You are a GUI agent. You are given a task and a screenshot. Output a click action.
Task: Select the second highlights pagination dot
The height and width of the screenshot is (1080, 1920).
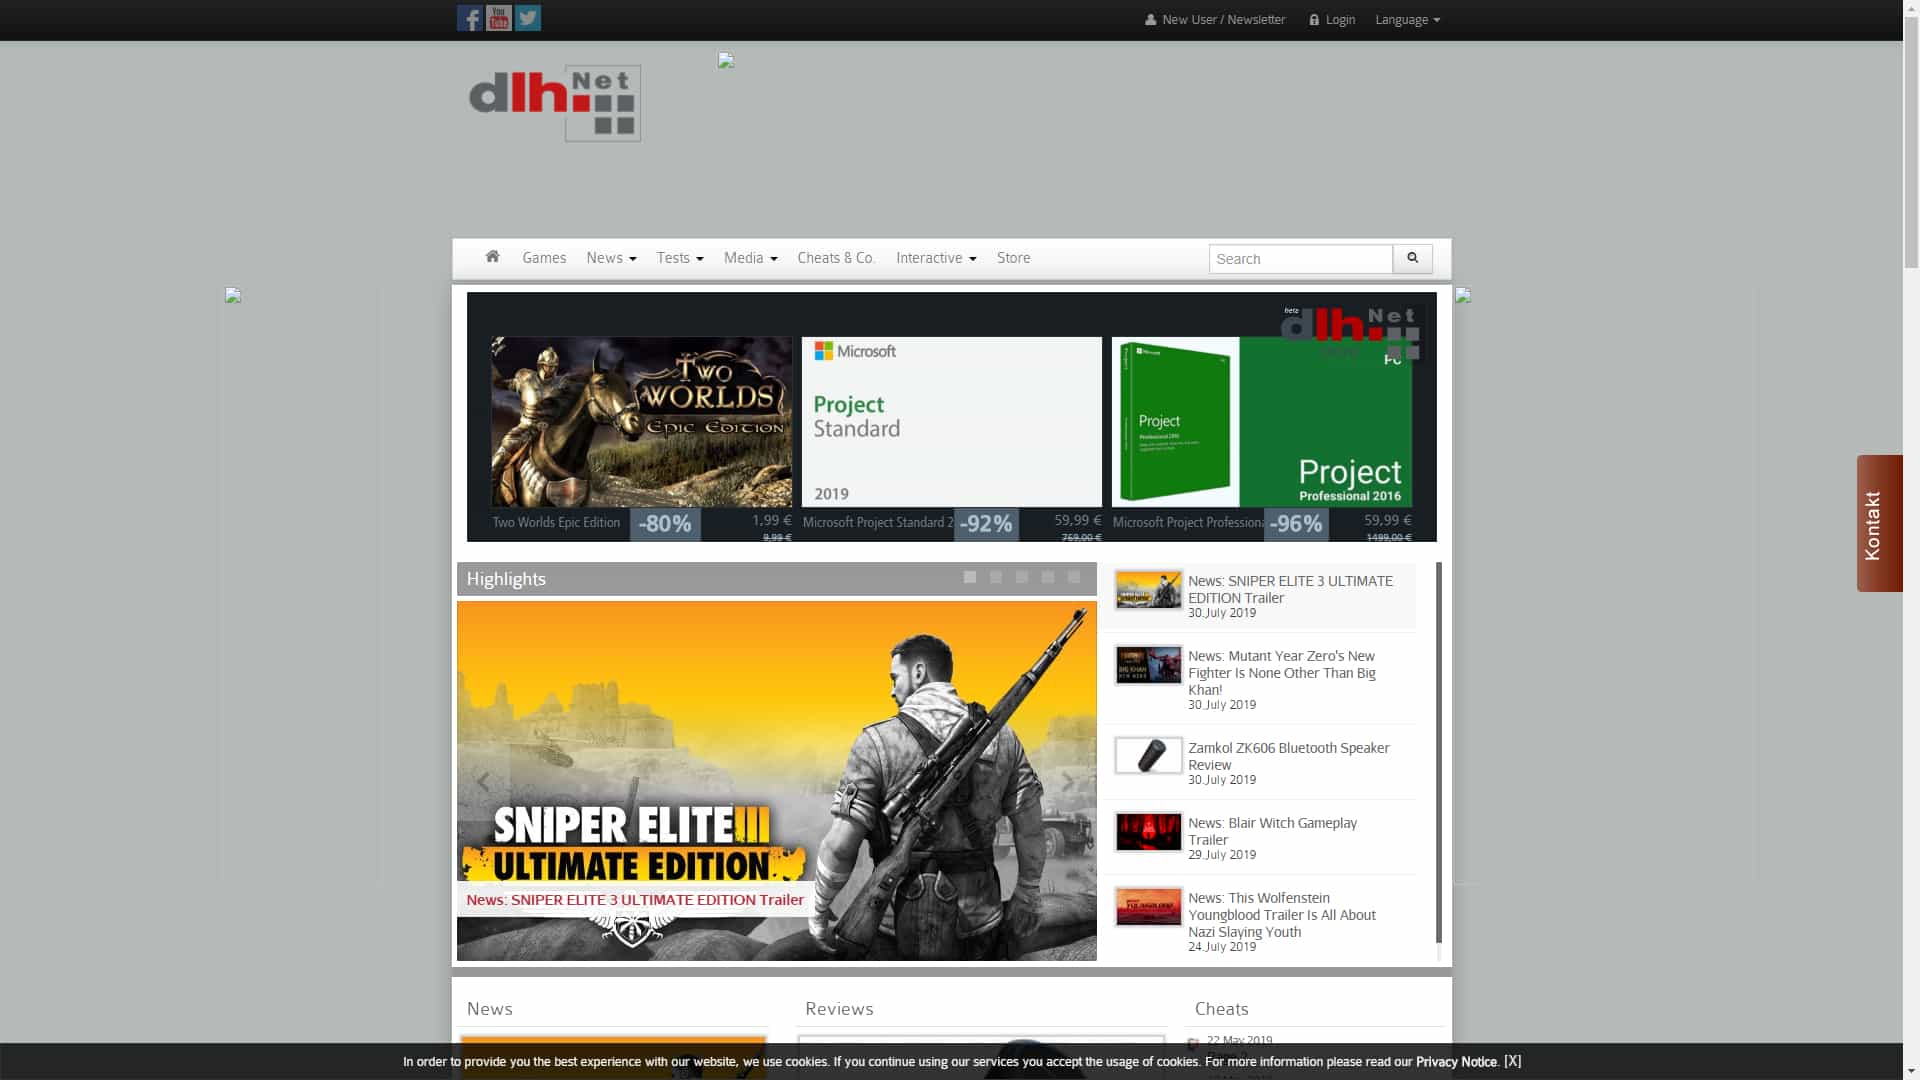(996, 577)
